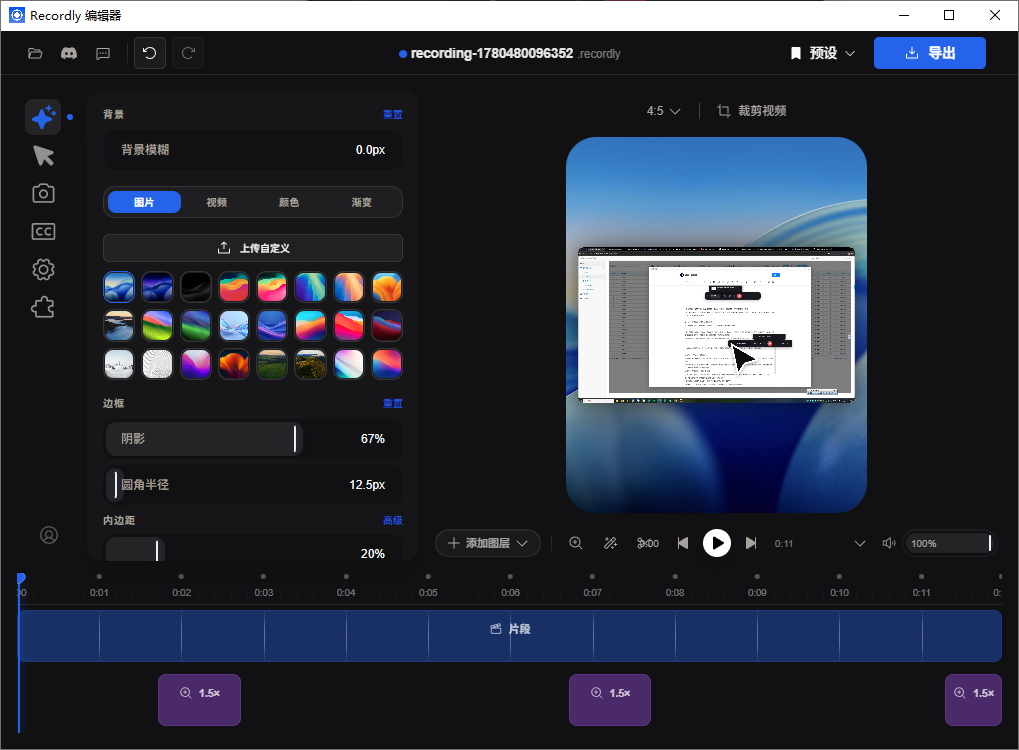The image size is (1019, 750).
Task: Open the cursor settings panel
Action: (x=44, y=155)
